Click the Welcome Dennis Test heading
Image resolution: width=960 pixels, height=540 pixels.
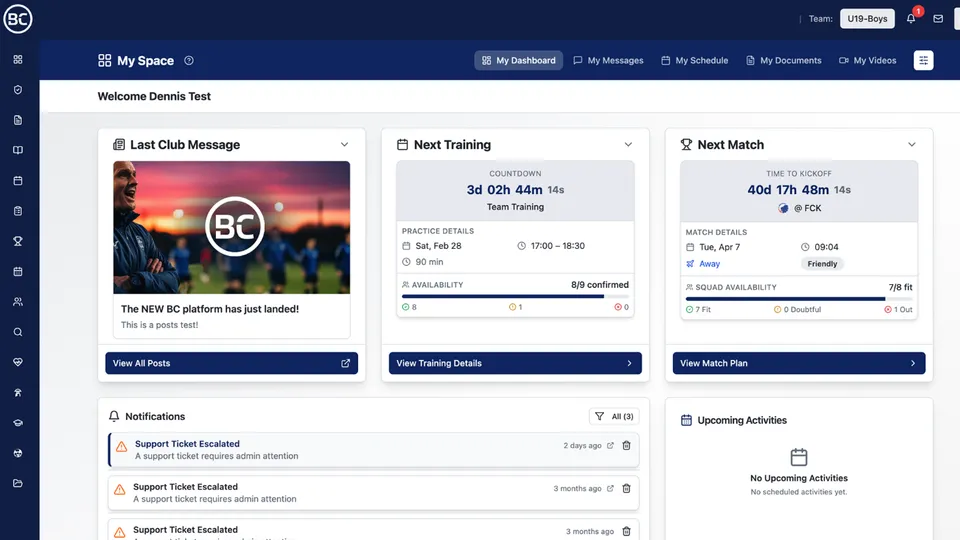(154, 96)
